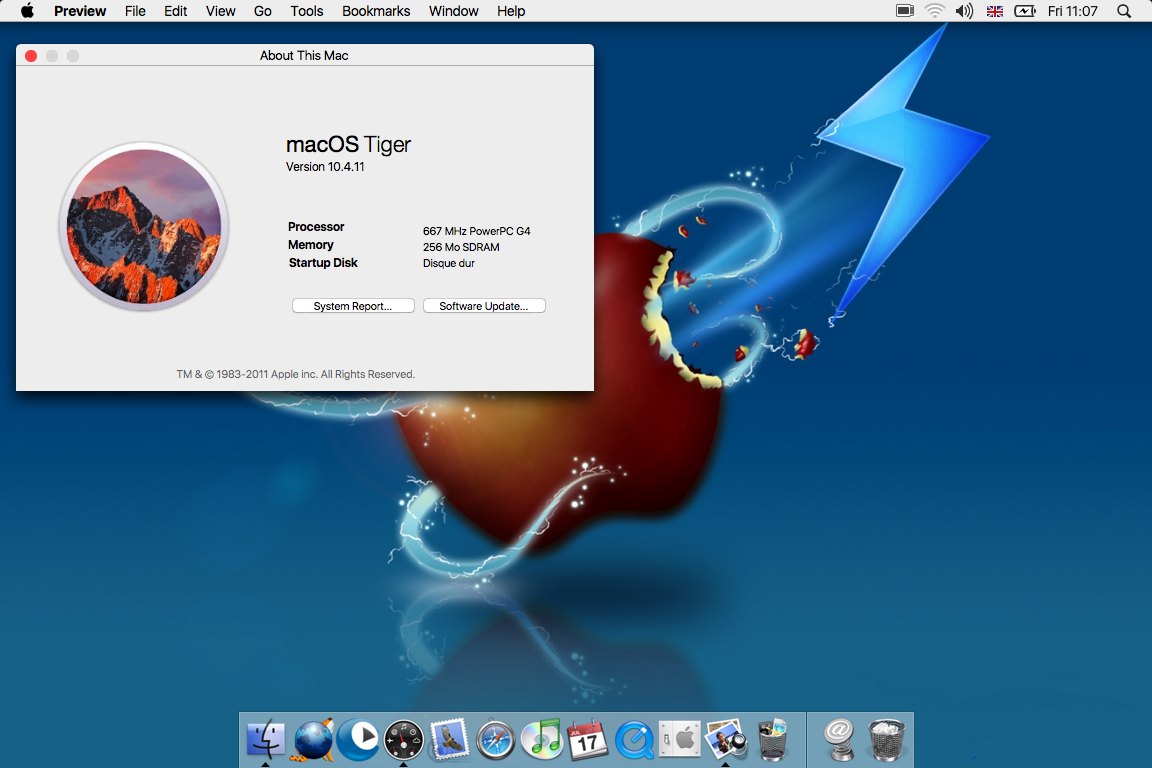Open the Go menu

(262, 11)
